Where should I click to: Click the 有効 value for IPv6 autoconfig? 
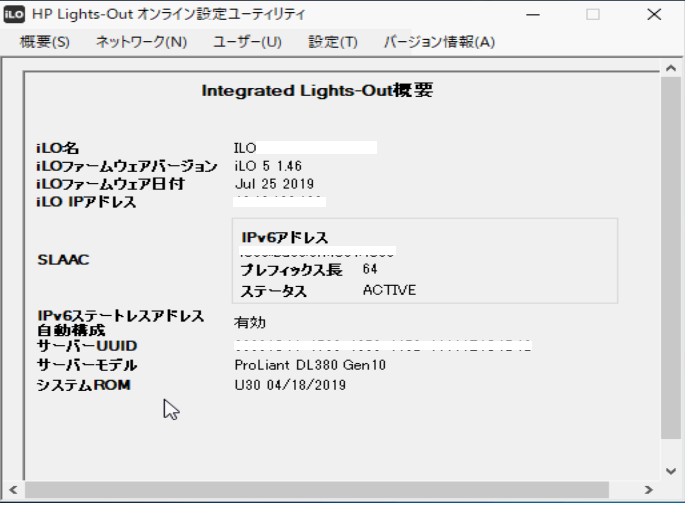(250, 323)
